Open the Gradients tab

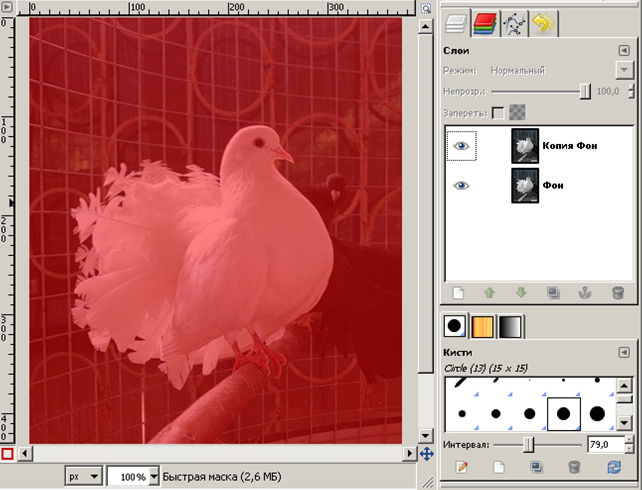(510, 326)
